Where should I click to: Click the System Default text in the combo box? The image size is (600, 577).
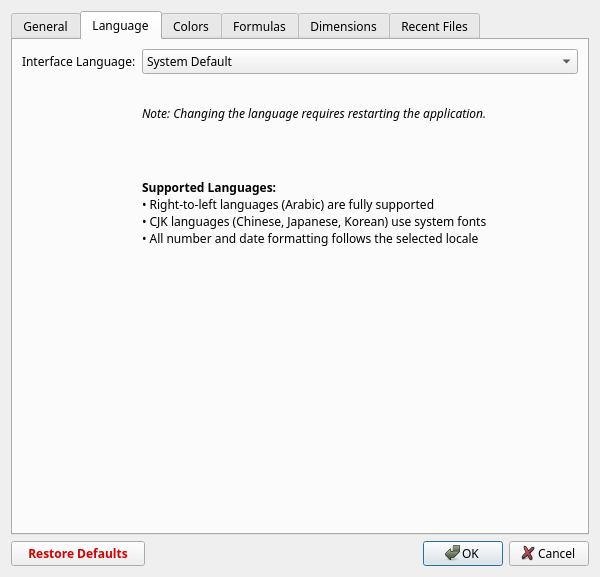coord(189,62)
